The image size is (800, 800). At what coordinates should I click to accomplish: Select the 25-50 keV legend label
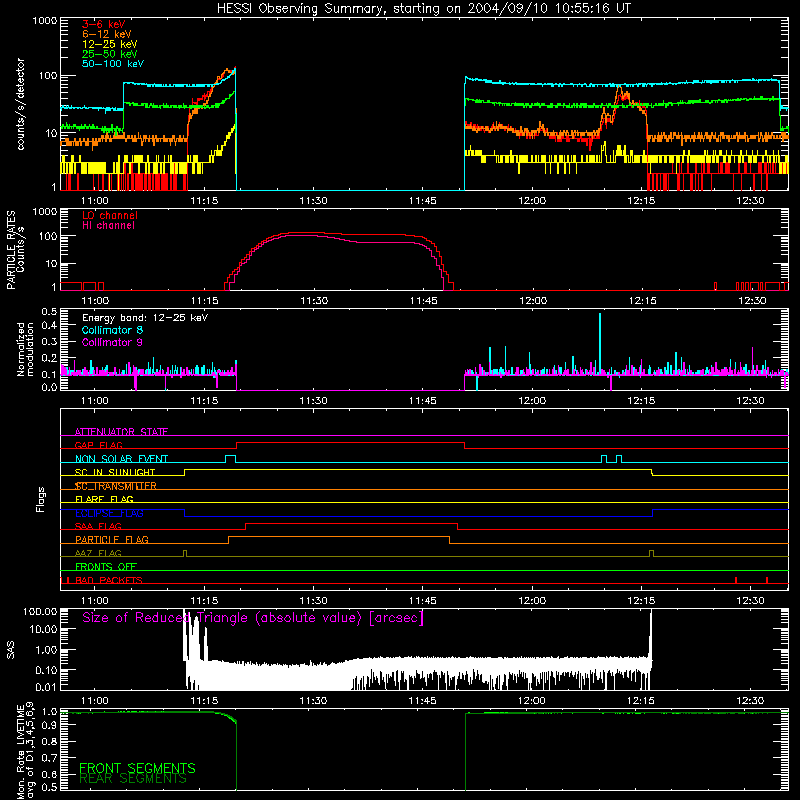point(110,54)
